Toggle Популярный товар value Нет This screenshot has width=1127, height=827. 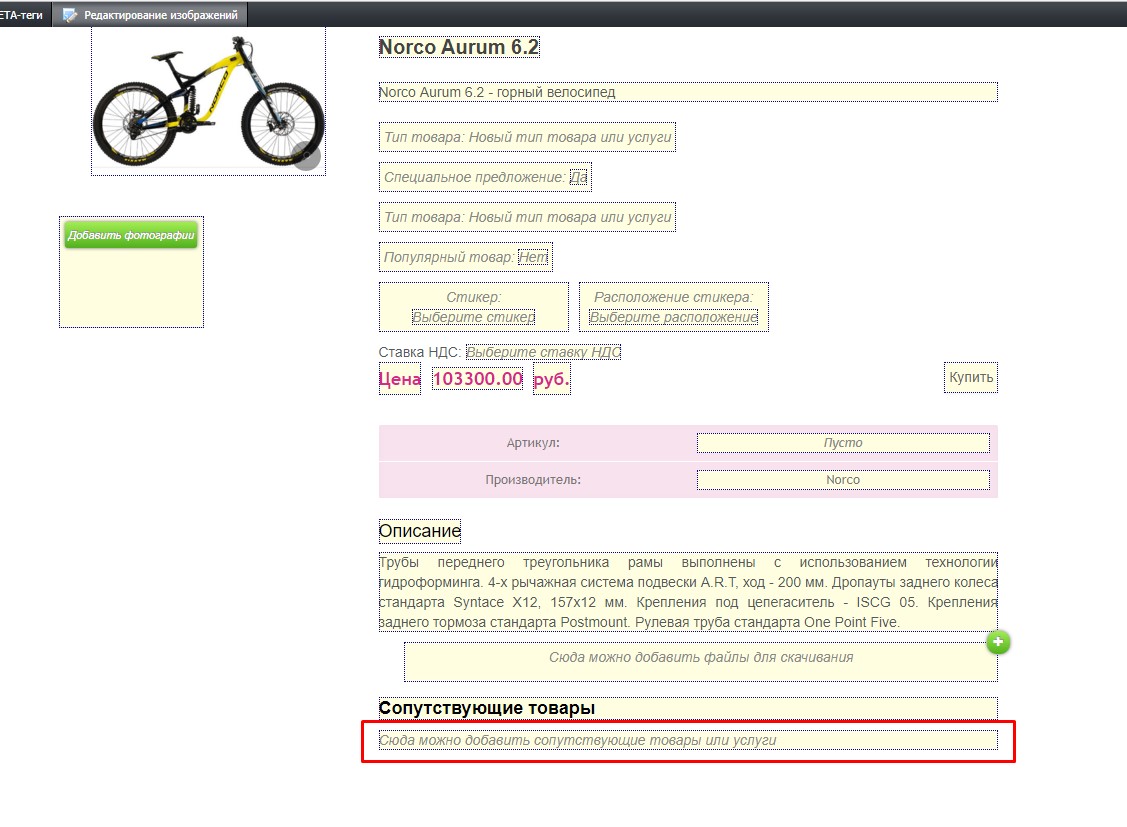[x=533, y=257]
